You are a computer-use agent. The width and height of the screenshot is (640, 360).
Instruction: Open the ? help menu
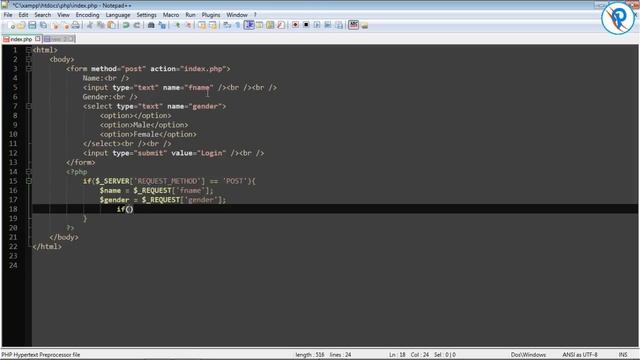(255, 15)
